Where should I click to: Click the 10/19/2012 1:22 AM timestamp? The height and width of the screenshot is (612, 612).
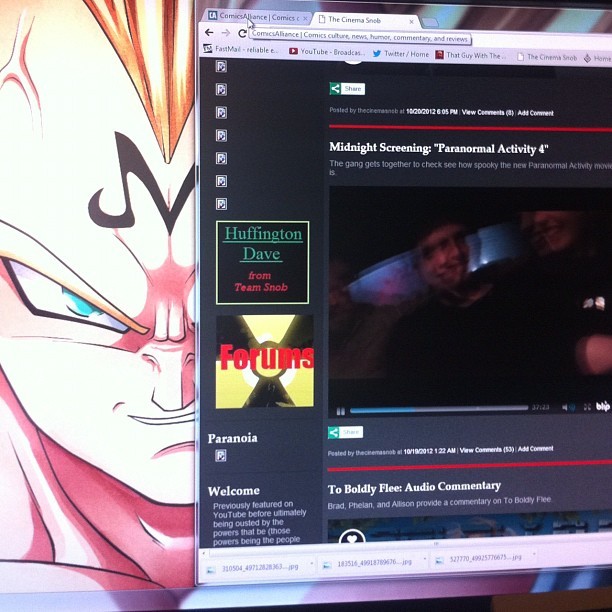[429, 451]
